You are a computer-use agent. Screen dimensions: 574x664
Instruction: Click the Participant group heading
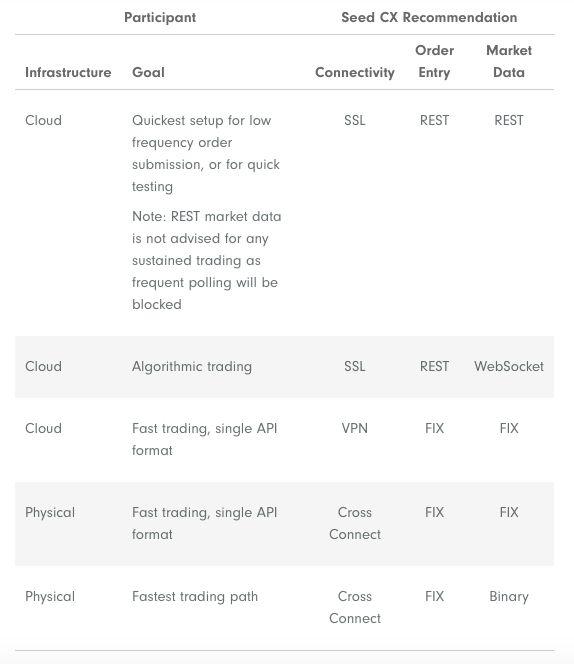click(x=160, y=17)
